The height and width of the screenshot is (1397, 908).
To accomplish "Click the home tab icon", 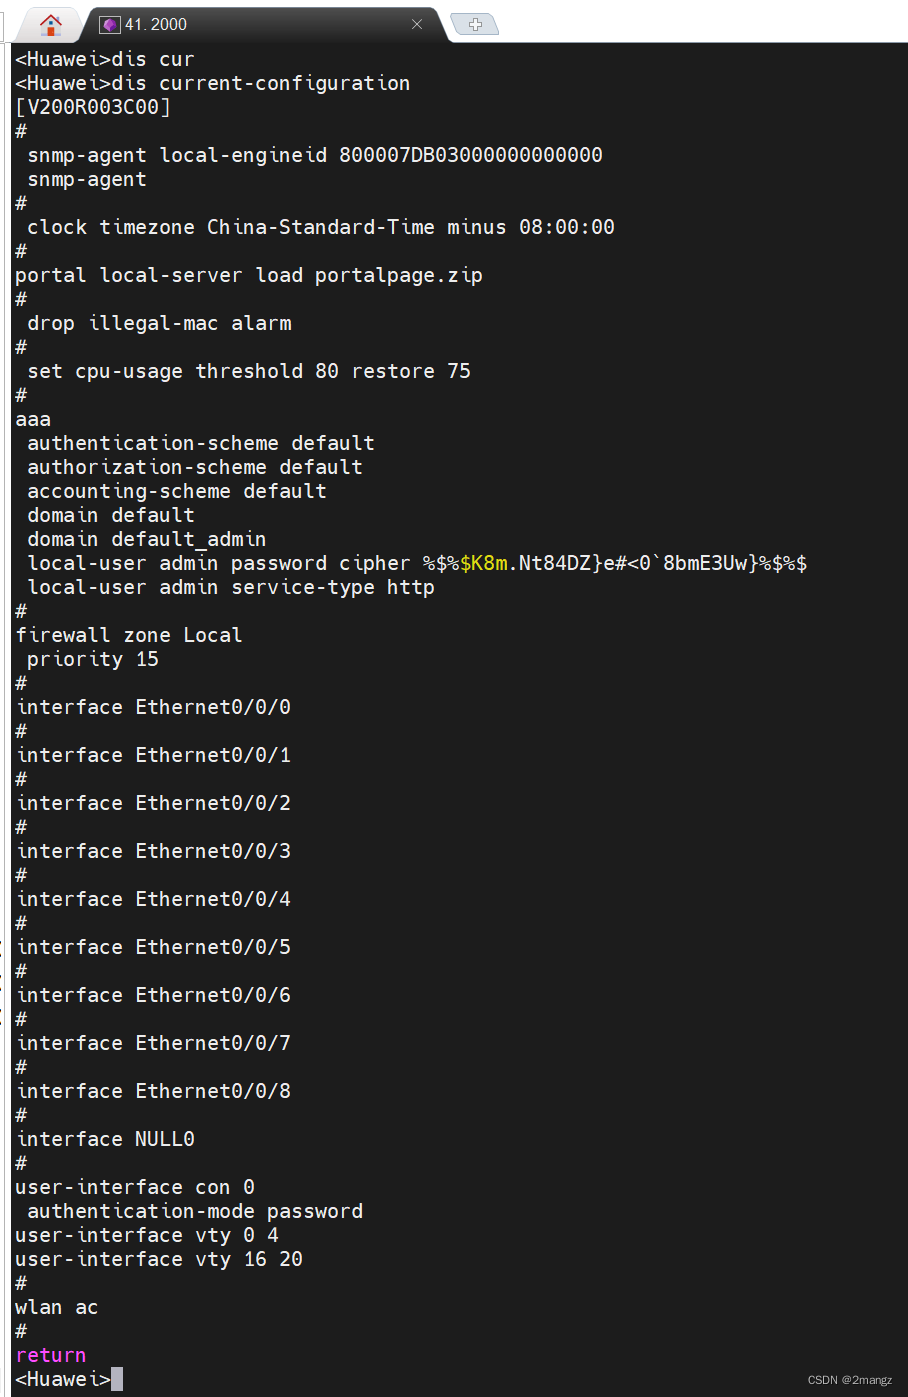I will pyautogui.click(x=50, y=23).
